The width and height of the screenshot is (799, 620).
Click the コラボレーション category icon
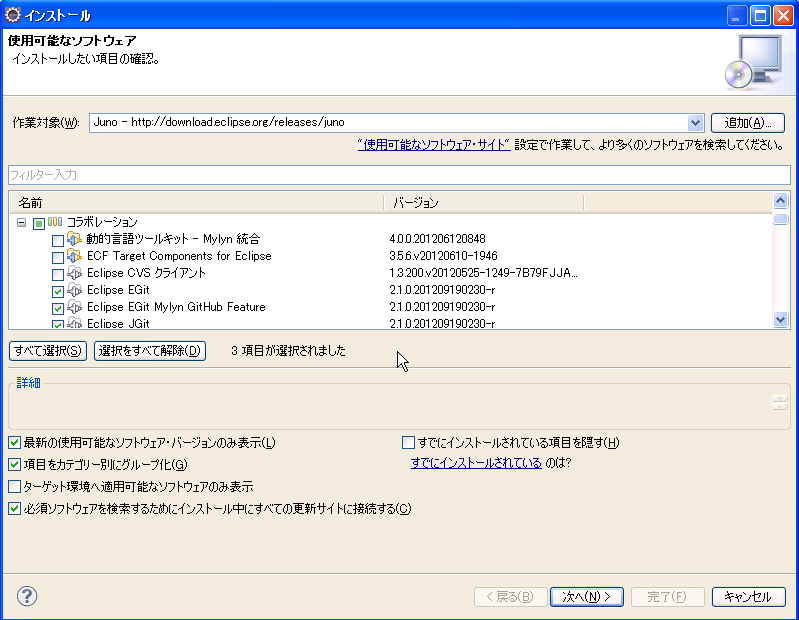tap(55, 222)
